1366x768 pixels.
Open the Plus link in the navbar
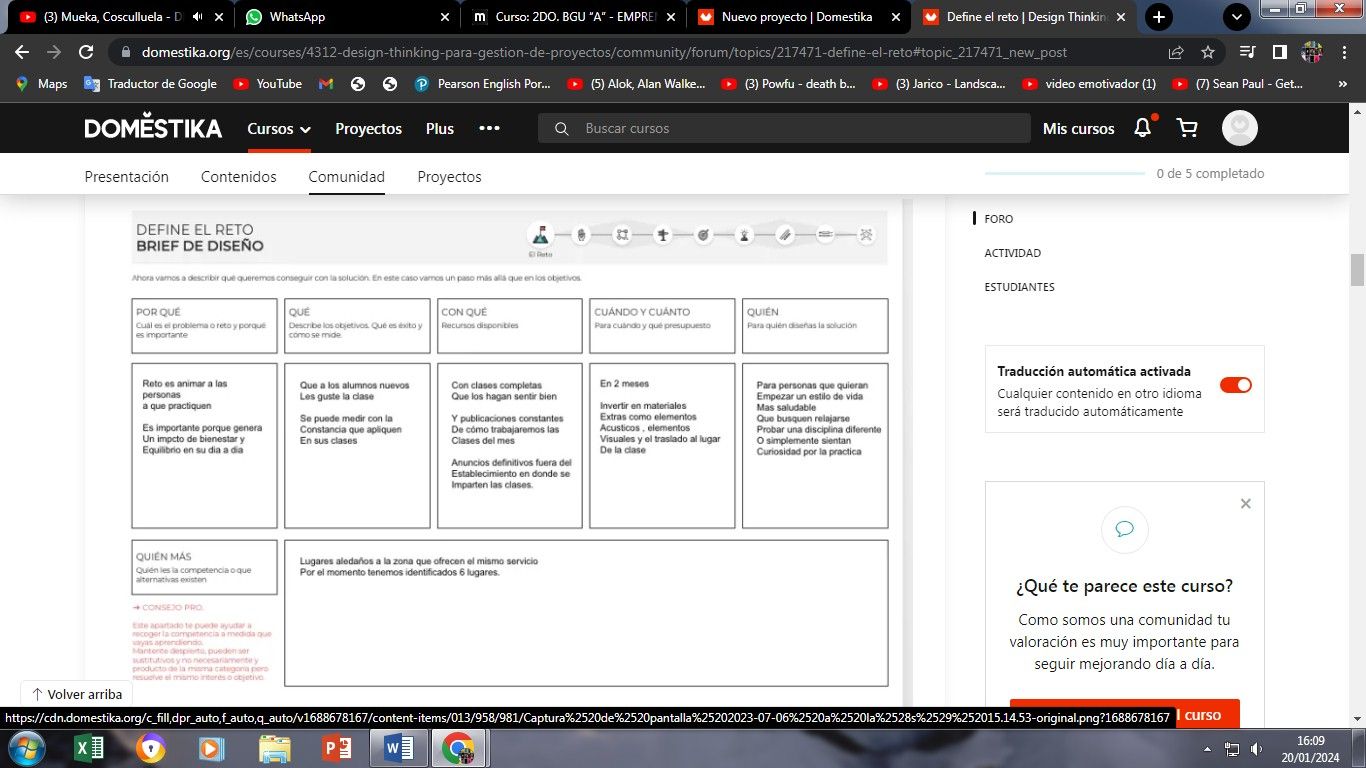point(440,128)
